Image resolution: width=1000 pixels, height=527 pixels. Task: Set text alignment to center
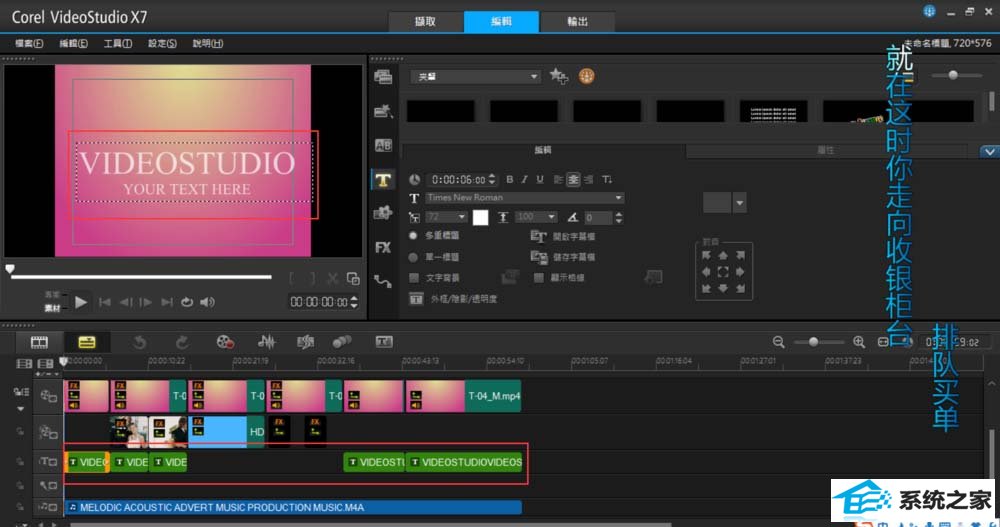tap(573, 179)
